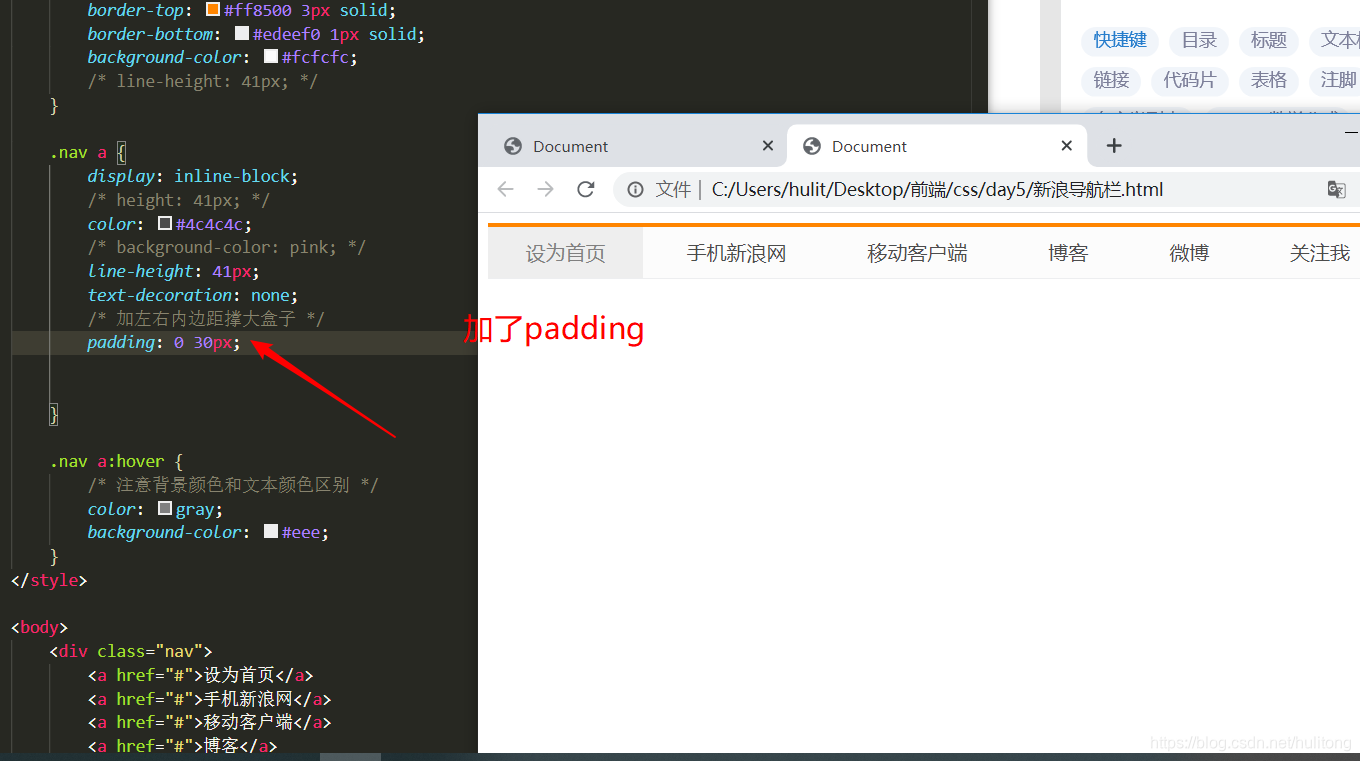Select the 表格 pill in background window
Viewport: 1360px width, 761px height.
(1269, 80)
